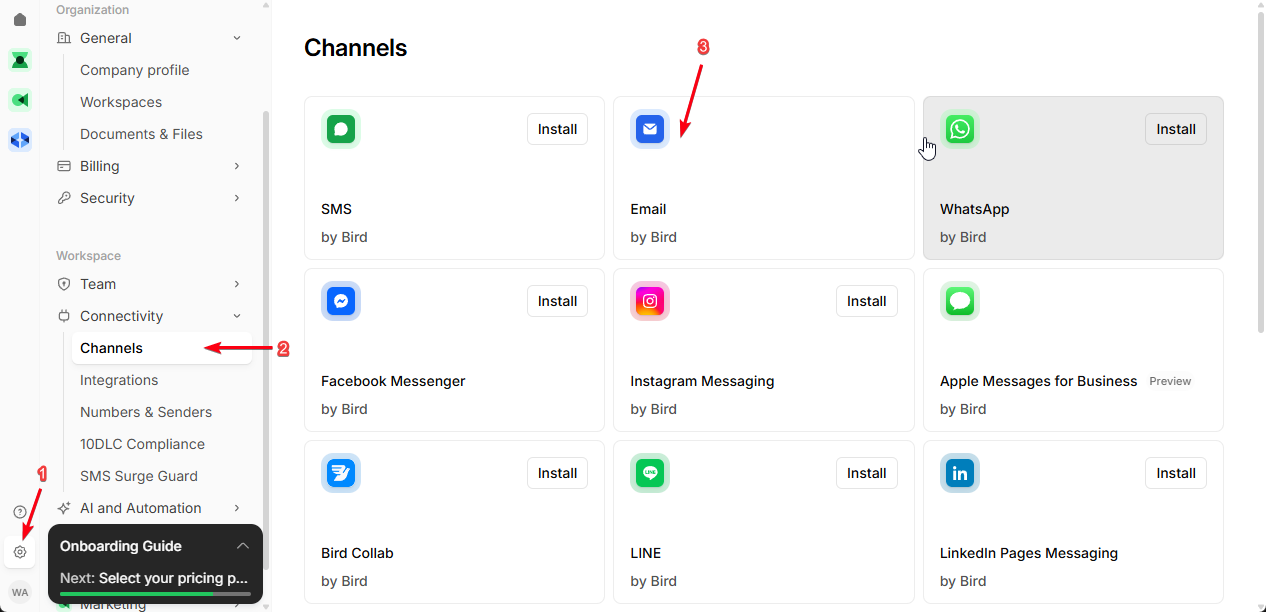
Task: Click the Bird Collab channel icon
Action: [x=341, y=473]
